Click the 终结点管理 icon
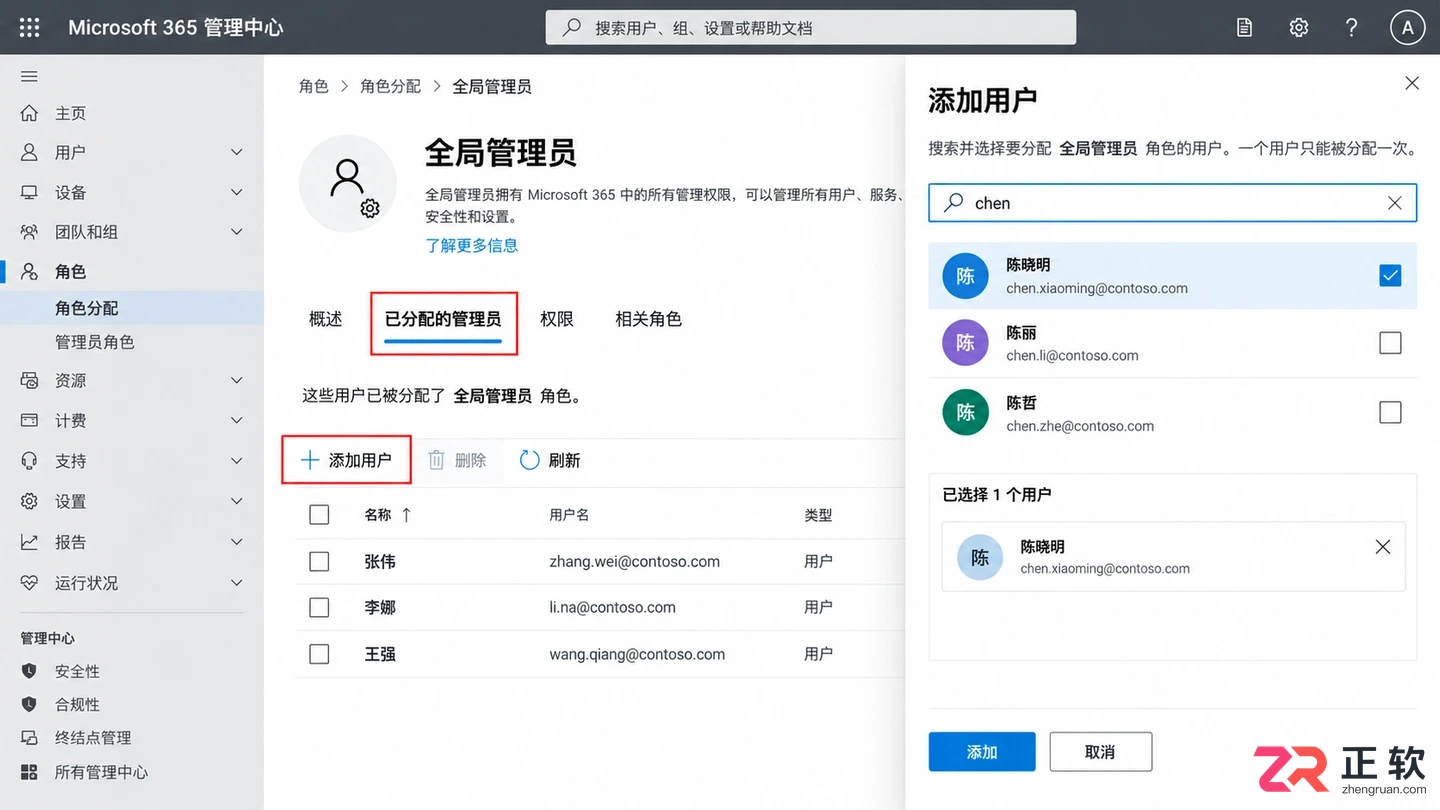 tap(30, 738)
